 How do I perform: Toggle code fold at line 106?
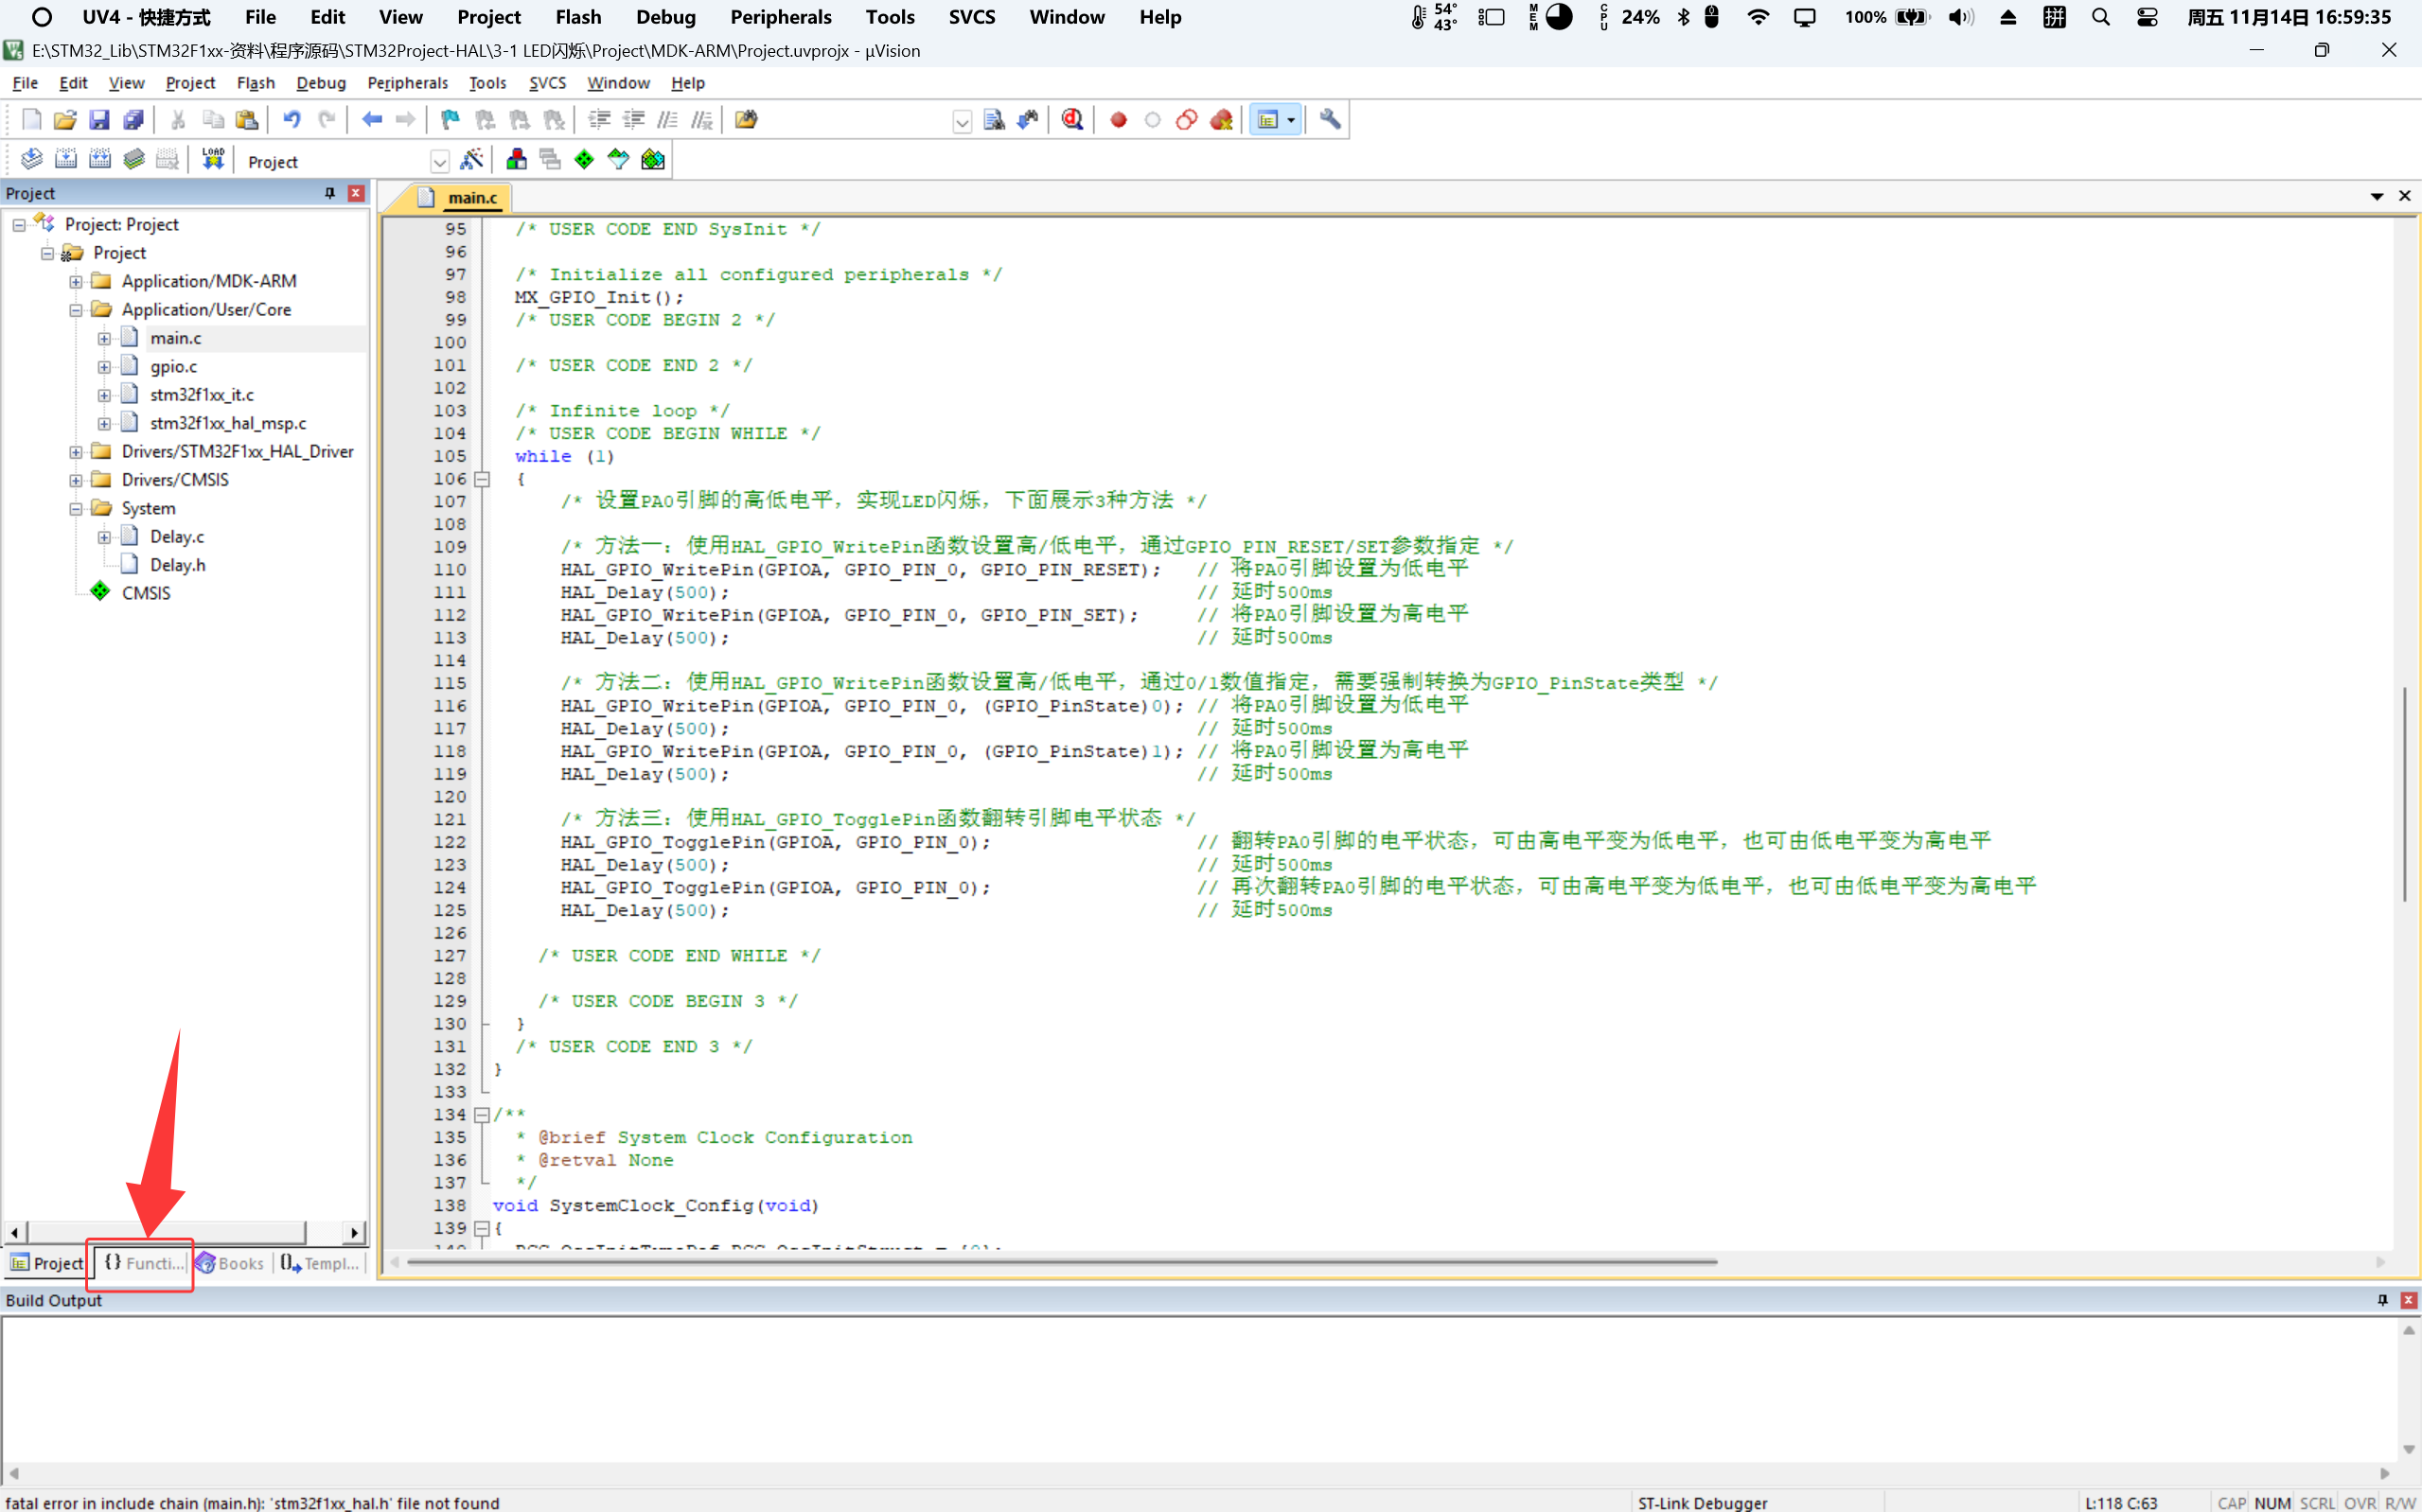coord(482,479)
